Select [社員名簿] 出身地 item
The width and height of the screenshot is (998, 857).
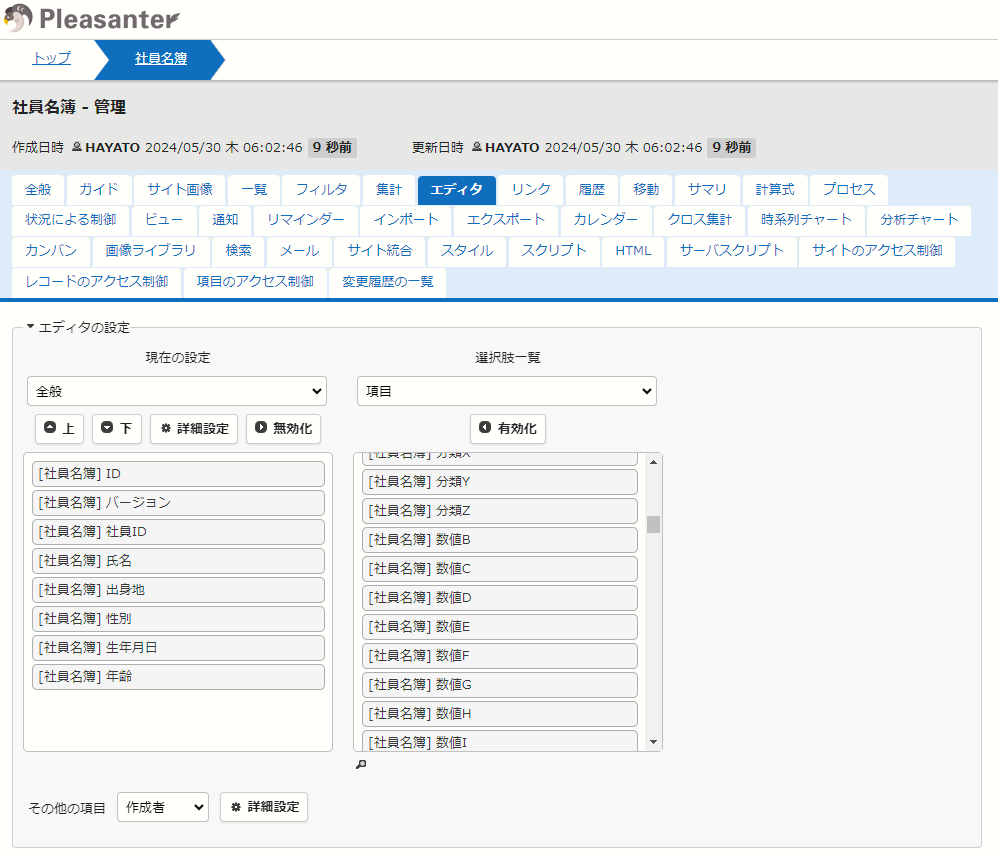click(x=178, y=590)
